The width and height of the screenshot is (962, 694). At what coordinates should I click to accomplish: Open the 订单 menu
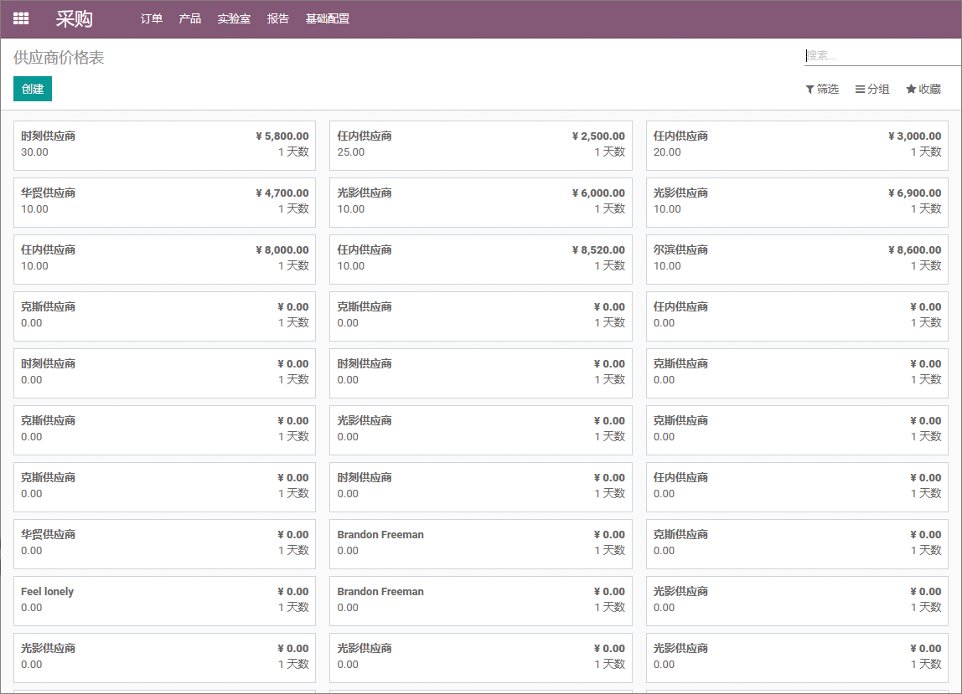(152, 19)
